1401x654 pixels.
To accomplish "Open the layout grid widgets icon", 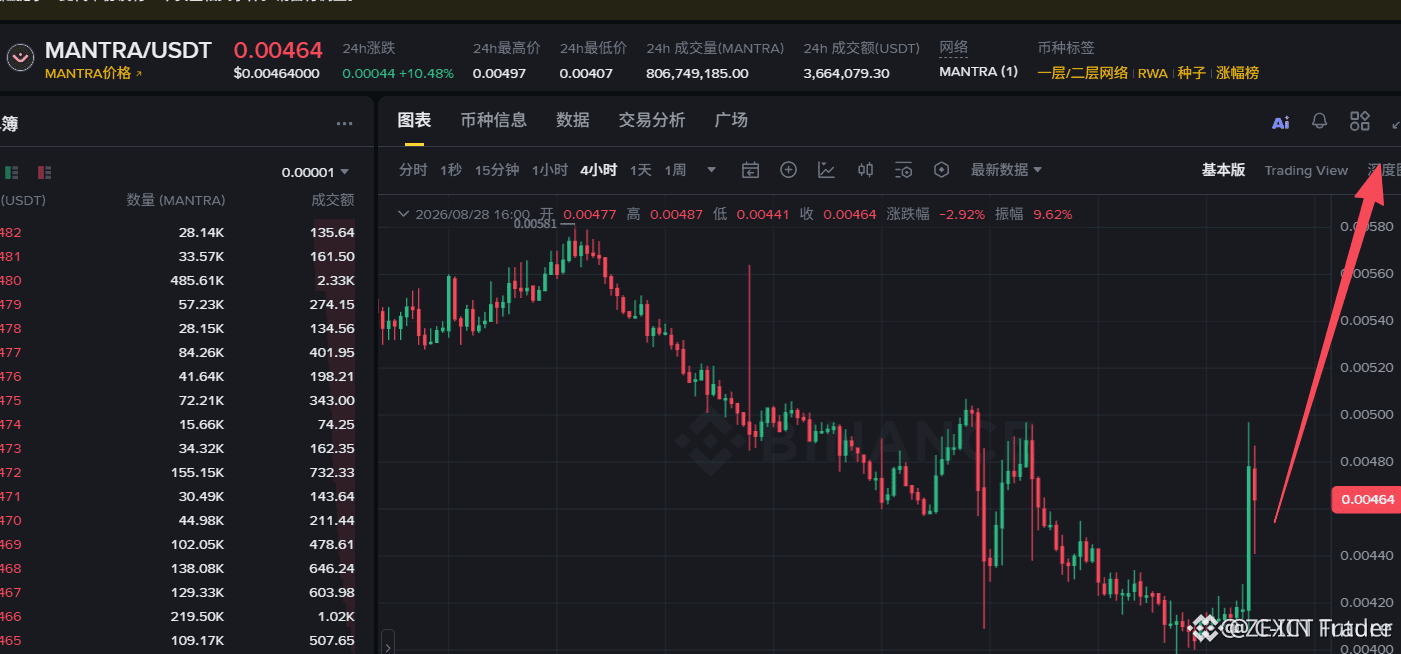I will point(1360,121).
